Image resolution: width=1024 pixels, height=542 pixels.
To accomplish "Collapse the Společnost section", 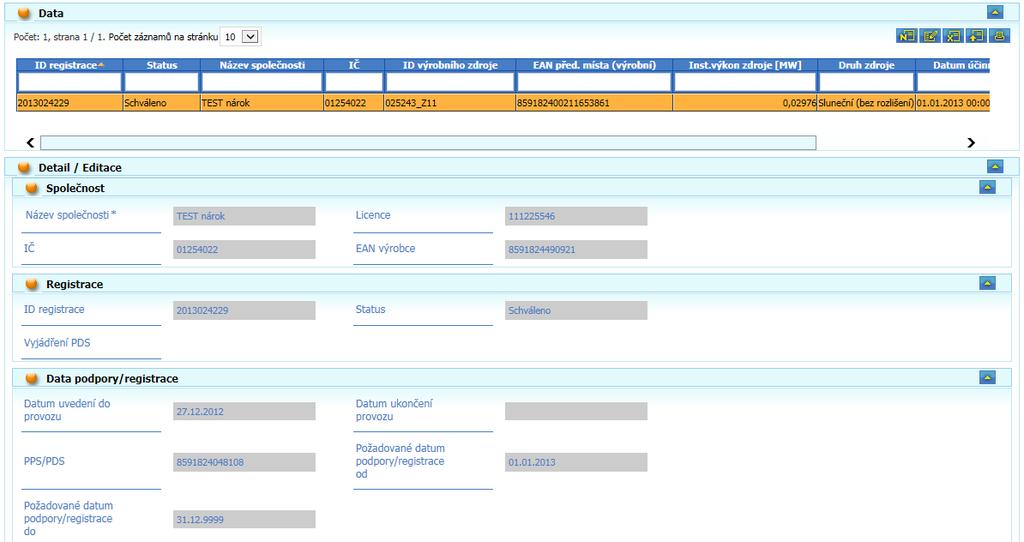I will 987,187.
